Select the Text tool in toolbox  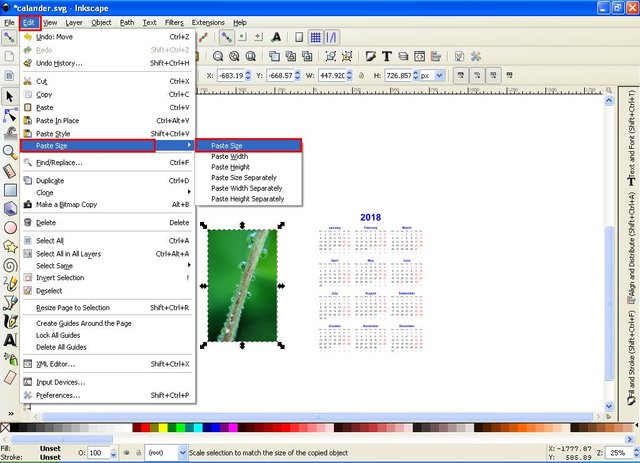point(10,340)
